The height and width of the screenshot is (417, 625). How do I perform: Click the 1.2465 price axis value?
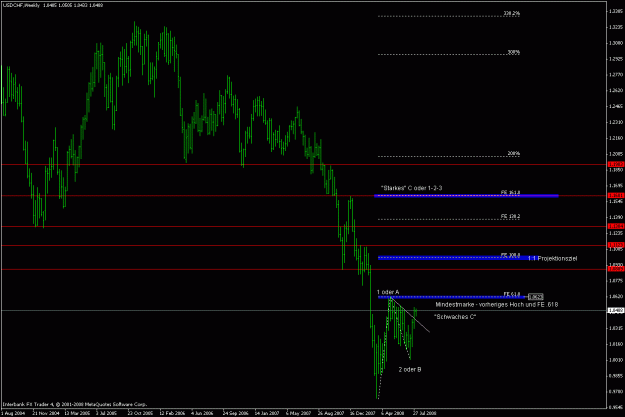(x=616, y=106)
